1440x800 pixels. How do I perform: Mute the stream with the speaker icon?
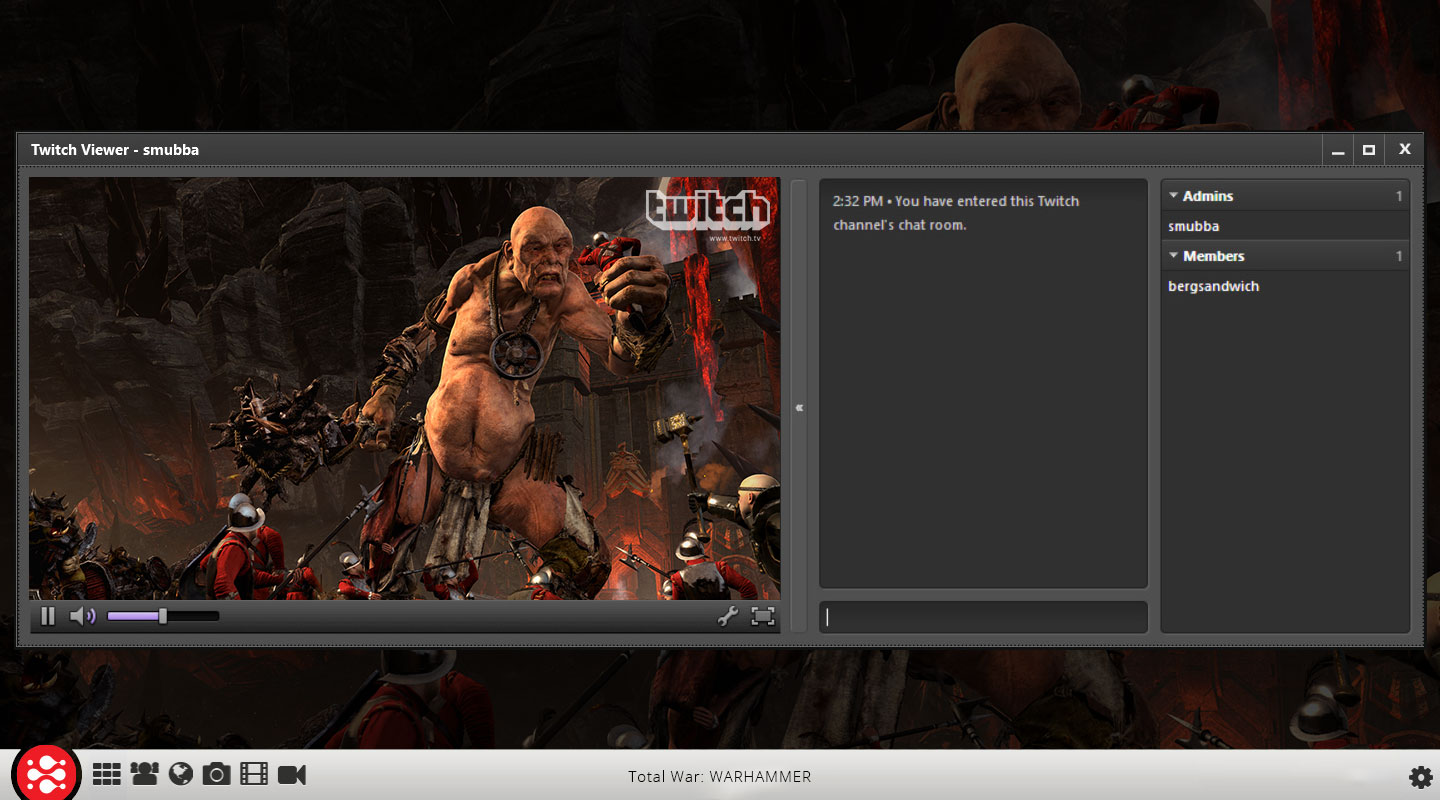[82, 616]
